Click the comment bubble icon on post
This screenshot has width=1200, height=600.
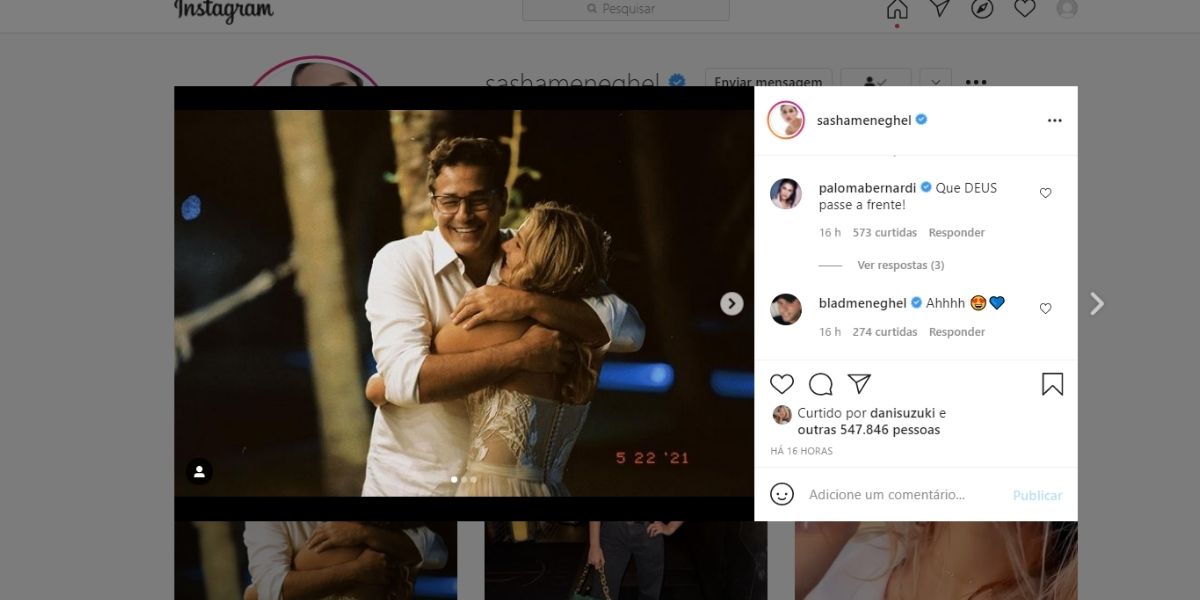821,384
